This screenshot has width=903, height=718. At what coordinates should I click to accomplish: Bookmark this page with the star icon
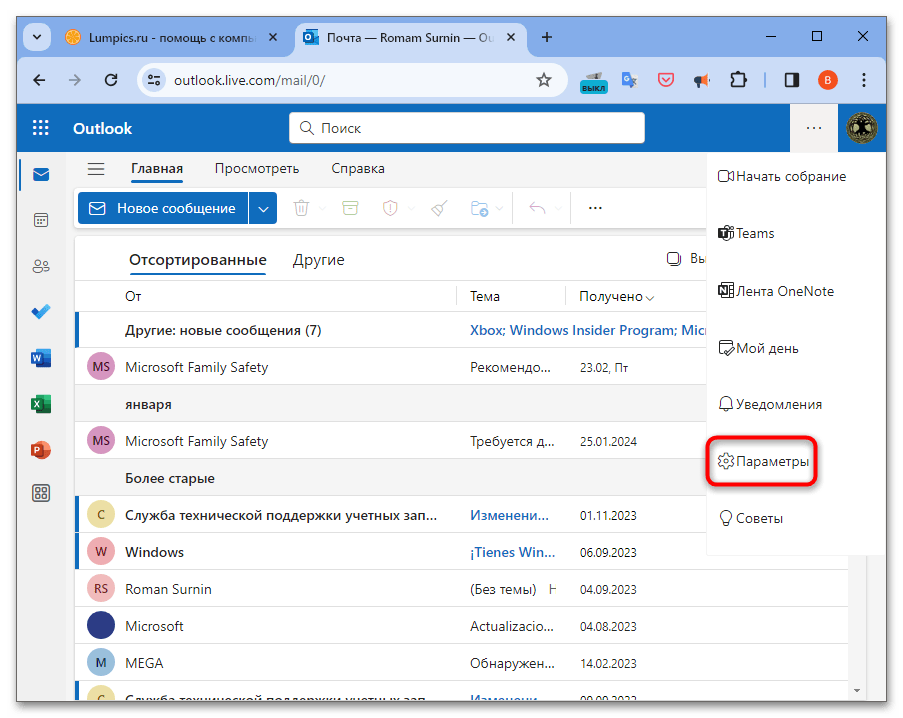(x=544, y=80)
